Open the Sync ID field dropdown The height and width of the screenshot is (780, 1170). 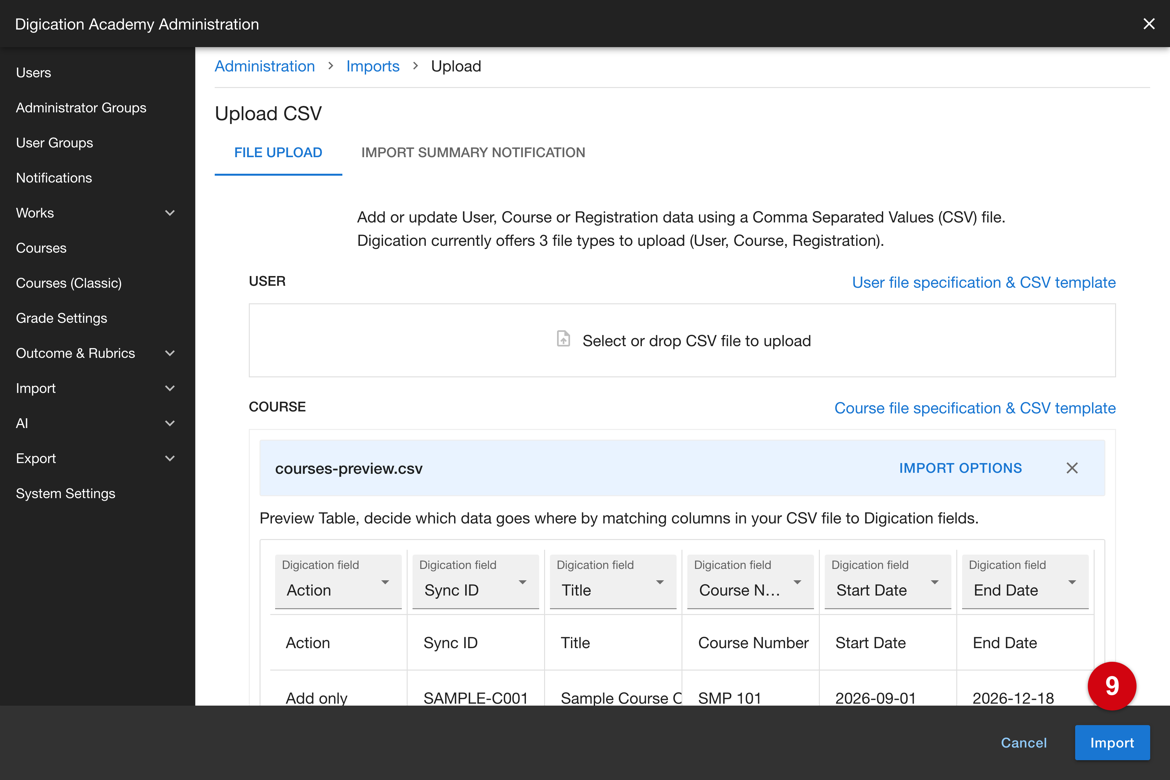[475, 581]
